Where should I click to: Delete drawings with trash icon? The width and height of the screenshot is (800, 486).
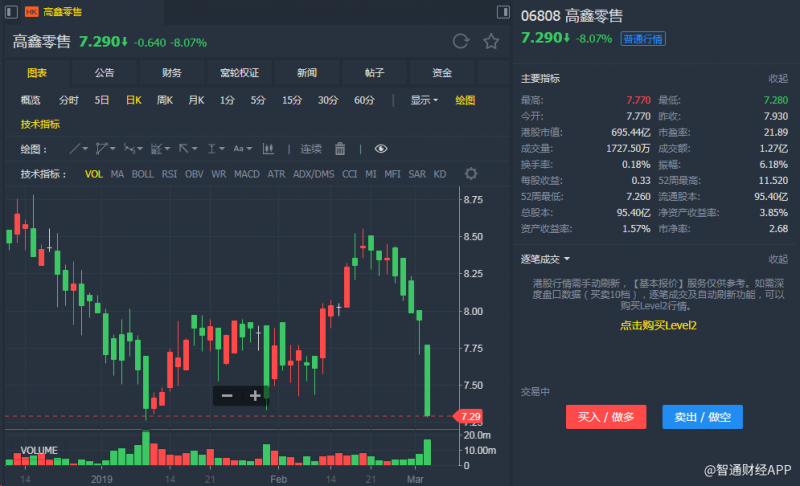340,149
